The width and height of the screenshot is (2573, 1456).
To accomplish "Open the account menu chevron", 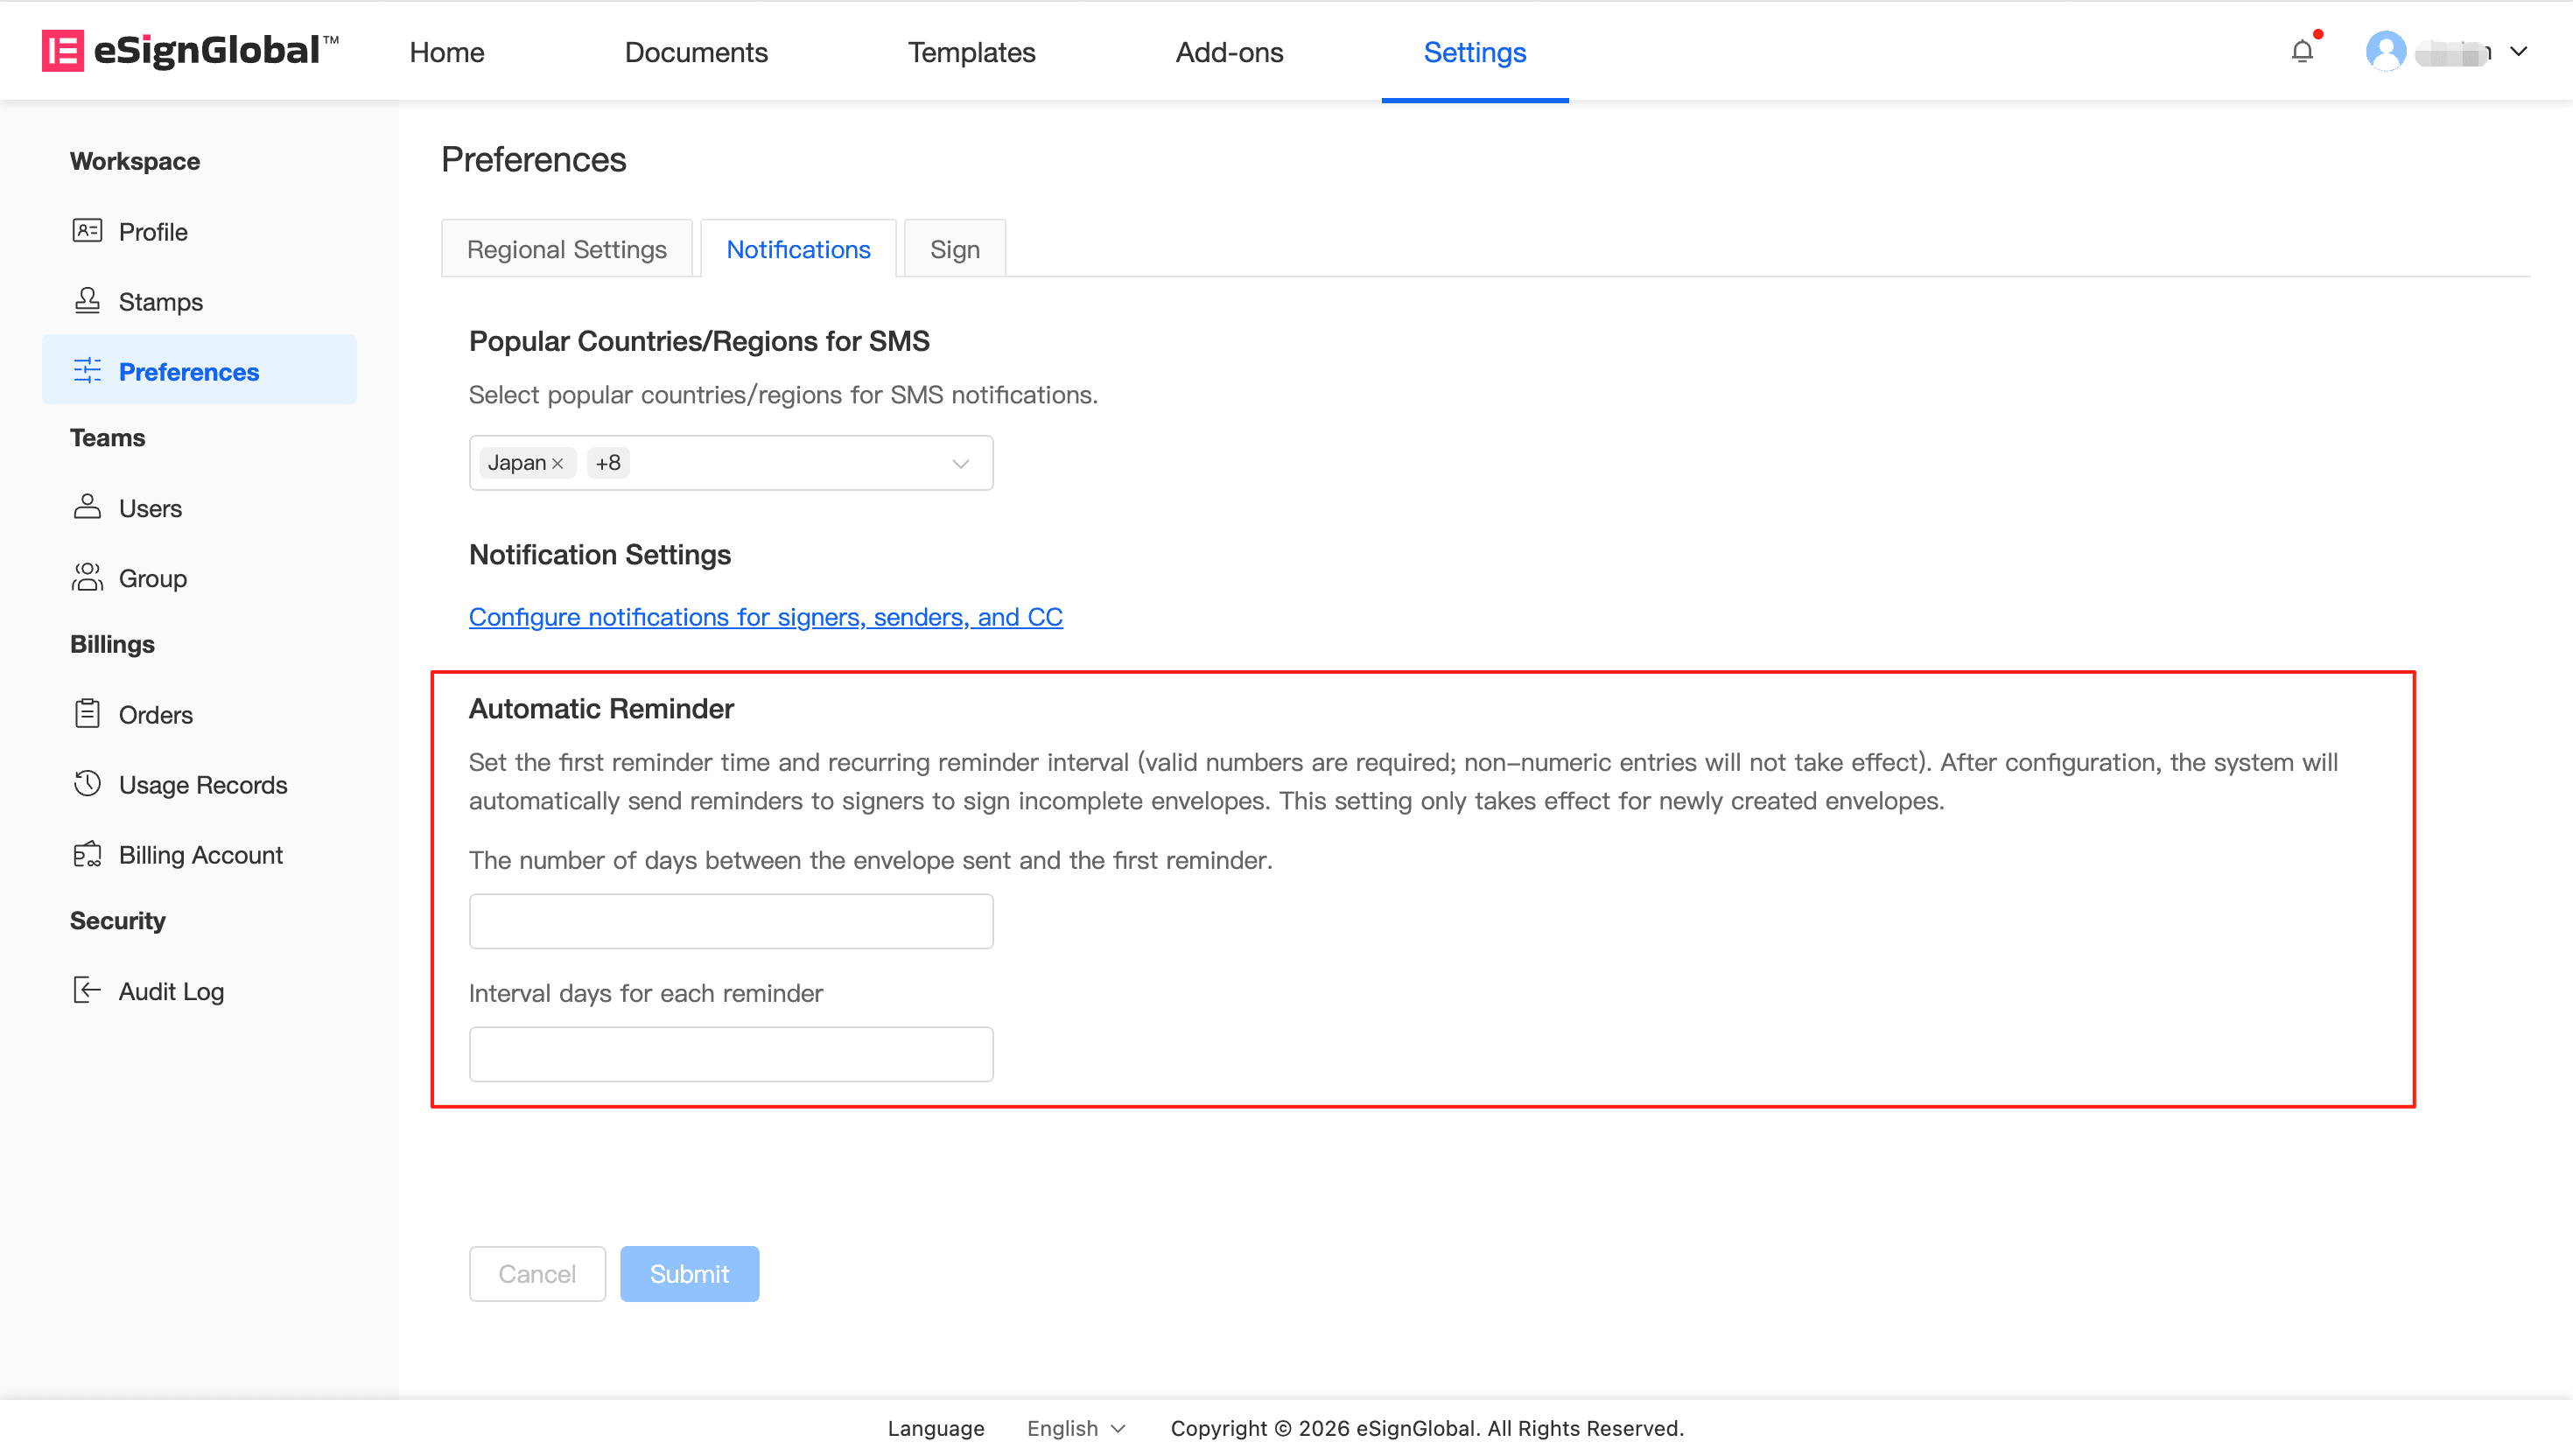I will tap(2519, 52).
